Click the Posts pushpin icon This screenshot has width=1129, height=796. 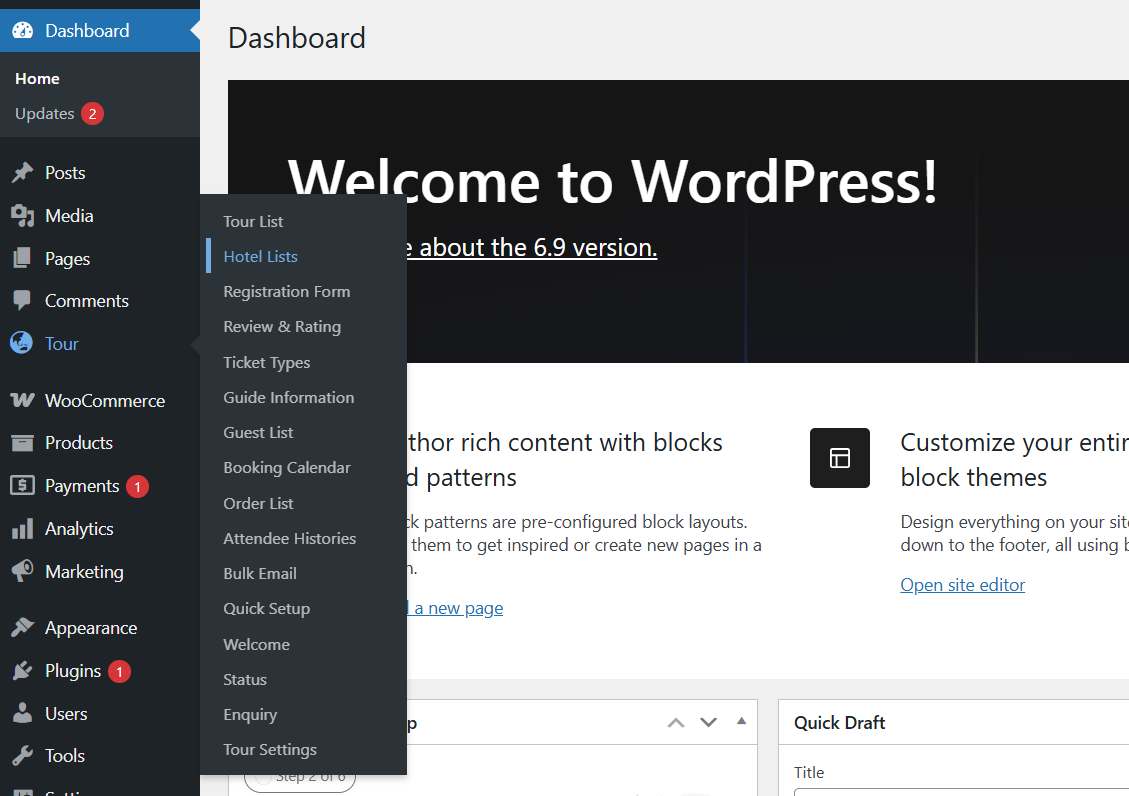22,173
